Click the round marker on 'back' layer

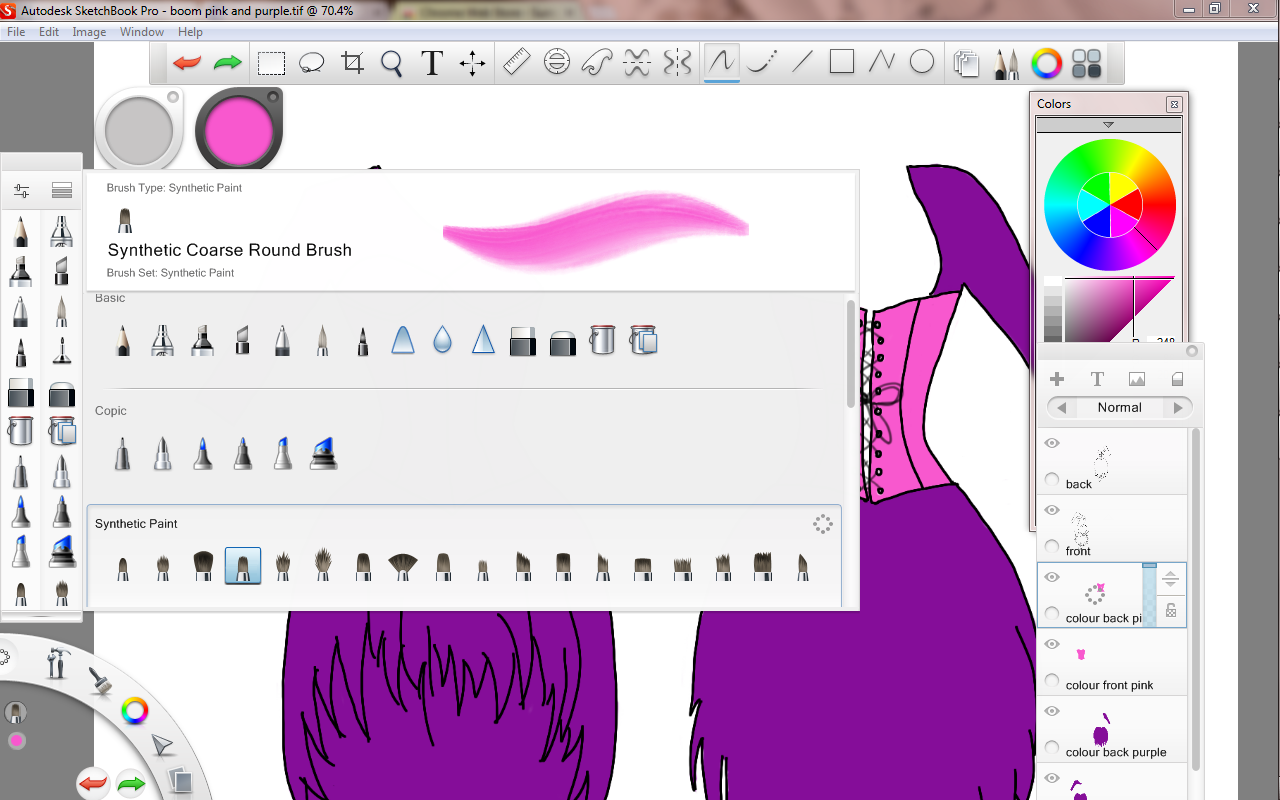[x=1052, y=480]
